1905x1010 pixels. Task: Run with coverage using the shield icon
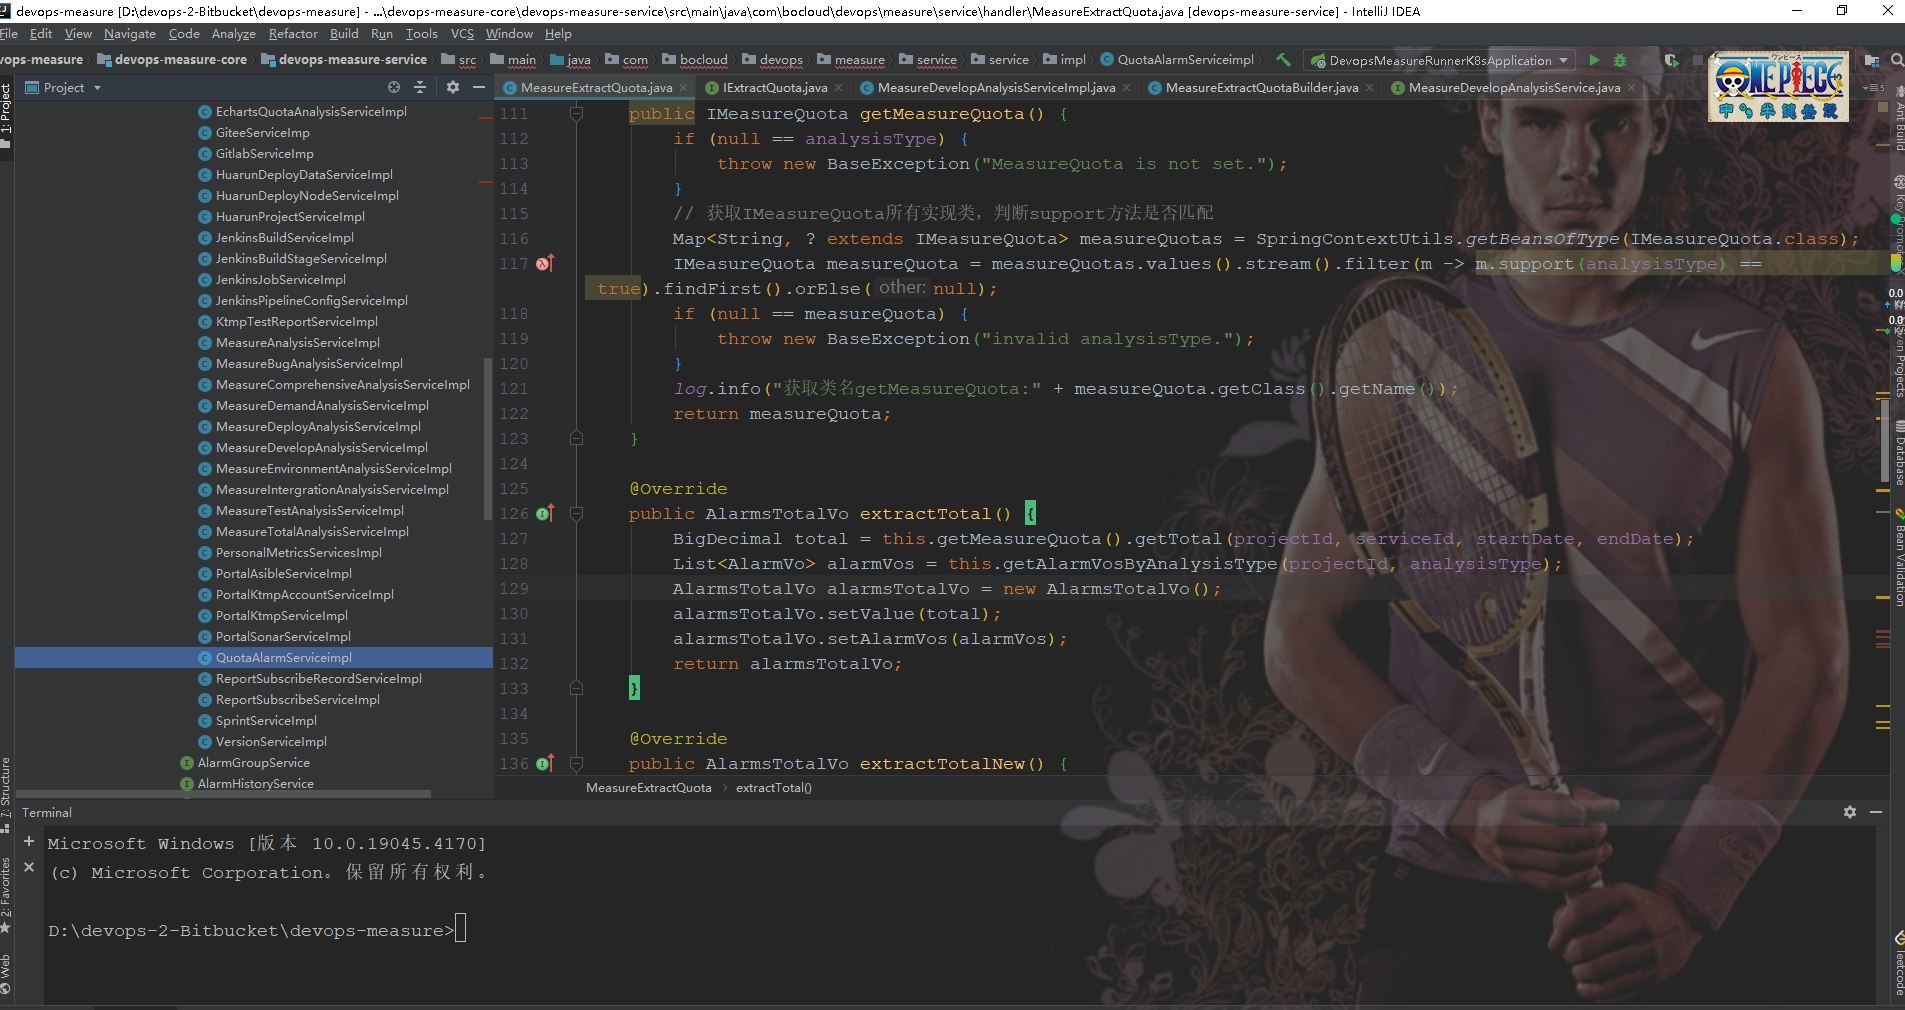[x=1671, y=60]
